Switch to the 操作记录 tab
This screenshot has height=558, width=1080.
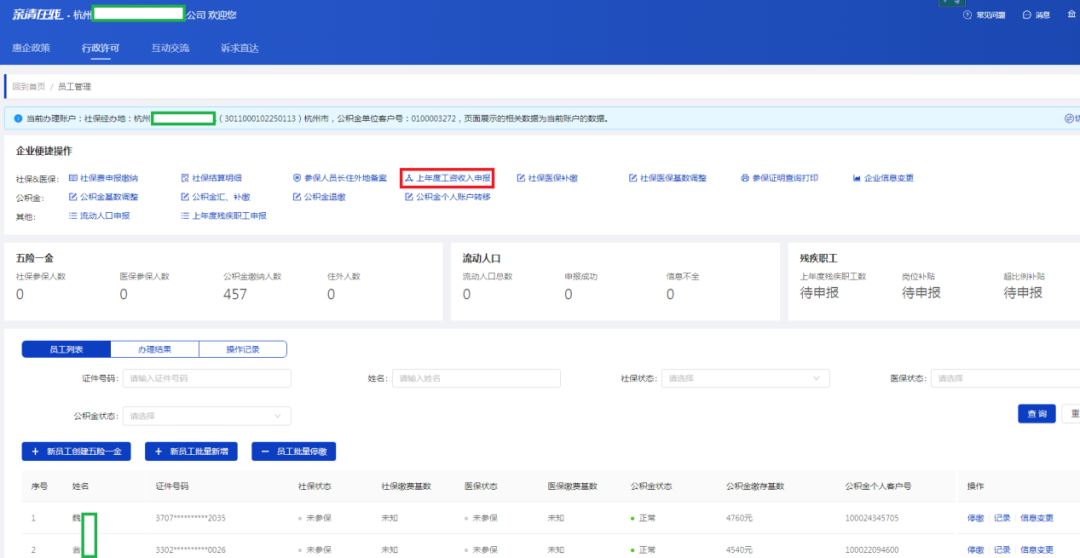click(242, 349)
